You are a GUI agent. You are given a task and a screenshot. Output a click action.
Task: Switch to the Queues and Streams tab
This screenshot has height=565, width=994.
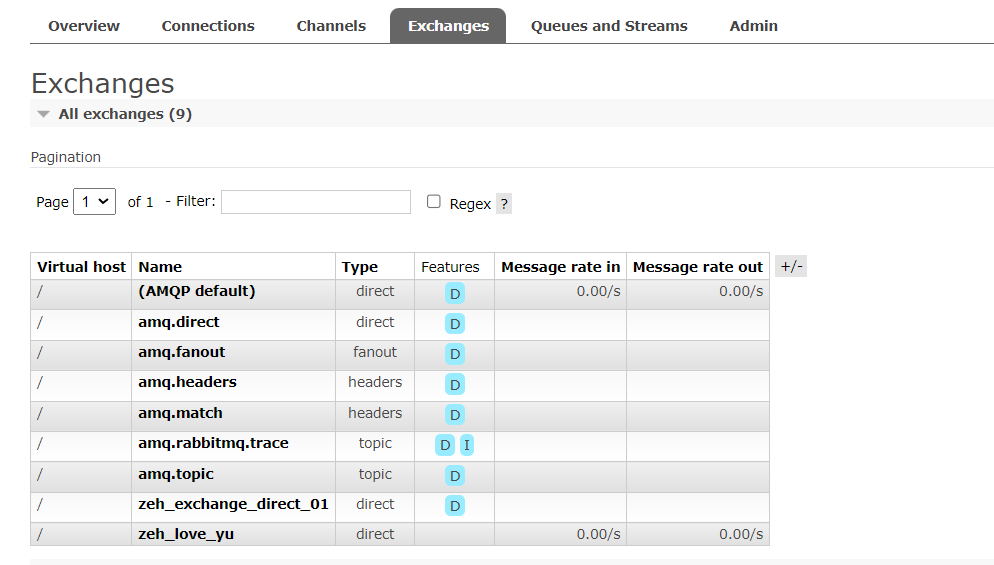click(x=609, y=26)
